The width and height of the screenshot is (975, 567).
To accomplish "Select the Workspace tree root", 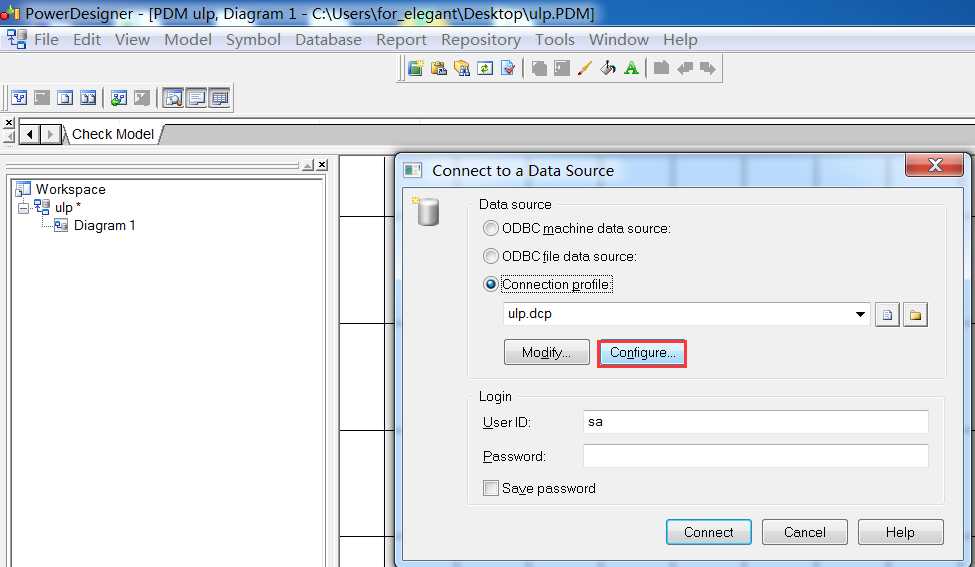I will click(x=70, y=189).
